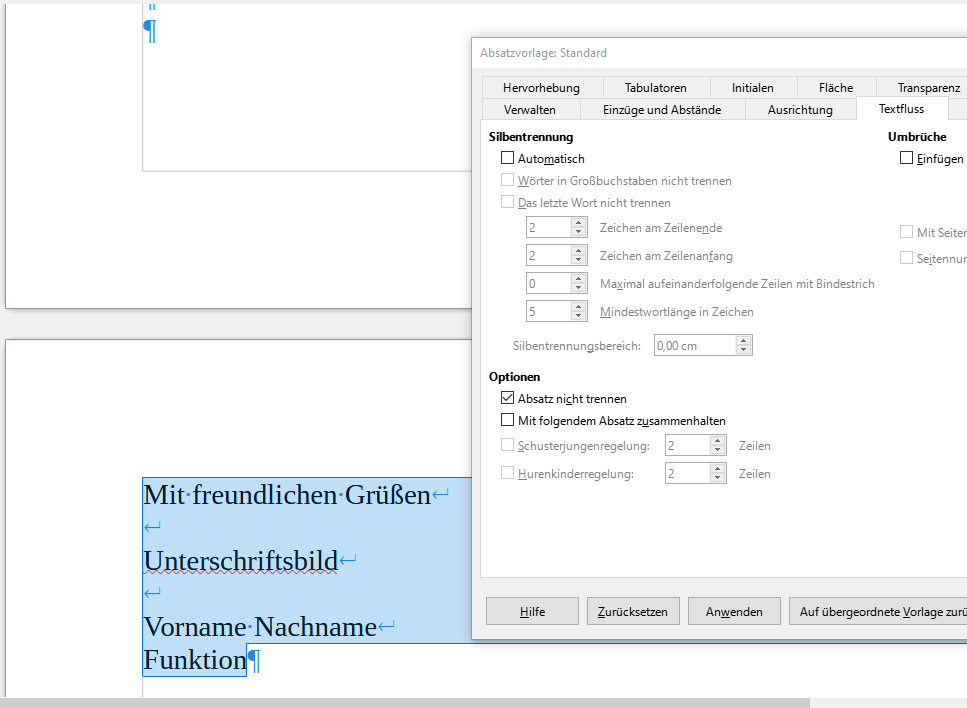This screenshot has height=708, width=967.
Task: Open the Verwalten tab
Action: click(x=529, y=110)
